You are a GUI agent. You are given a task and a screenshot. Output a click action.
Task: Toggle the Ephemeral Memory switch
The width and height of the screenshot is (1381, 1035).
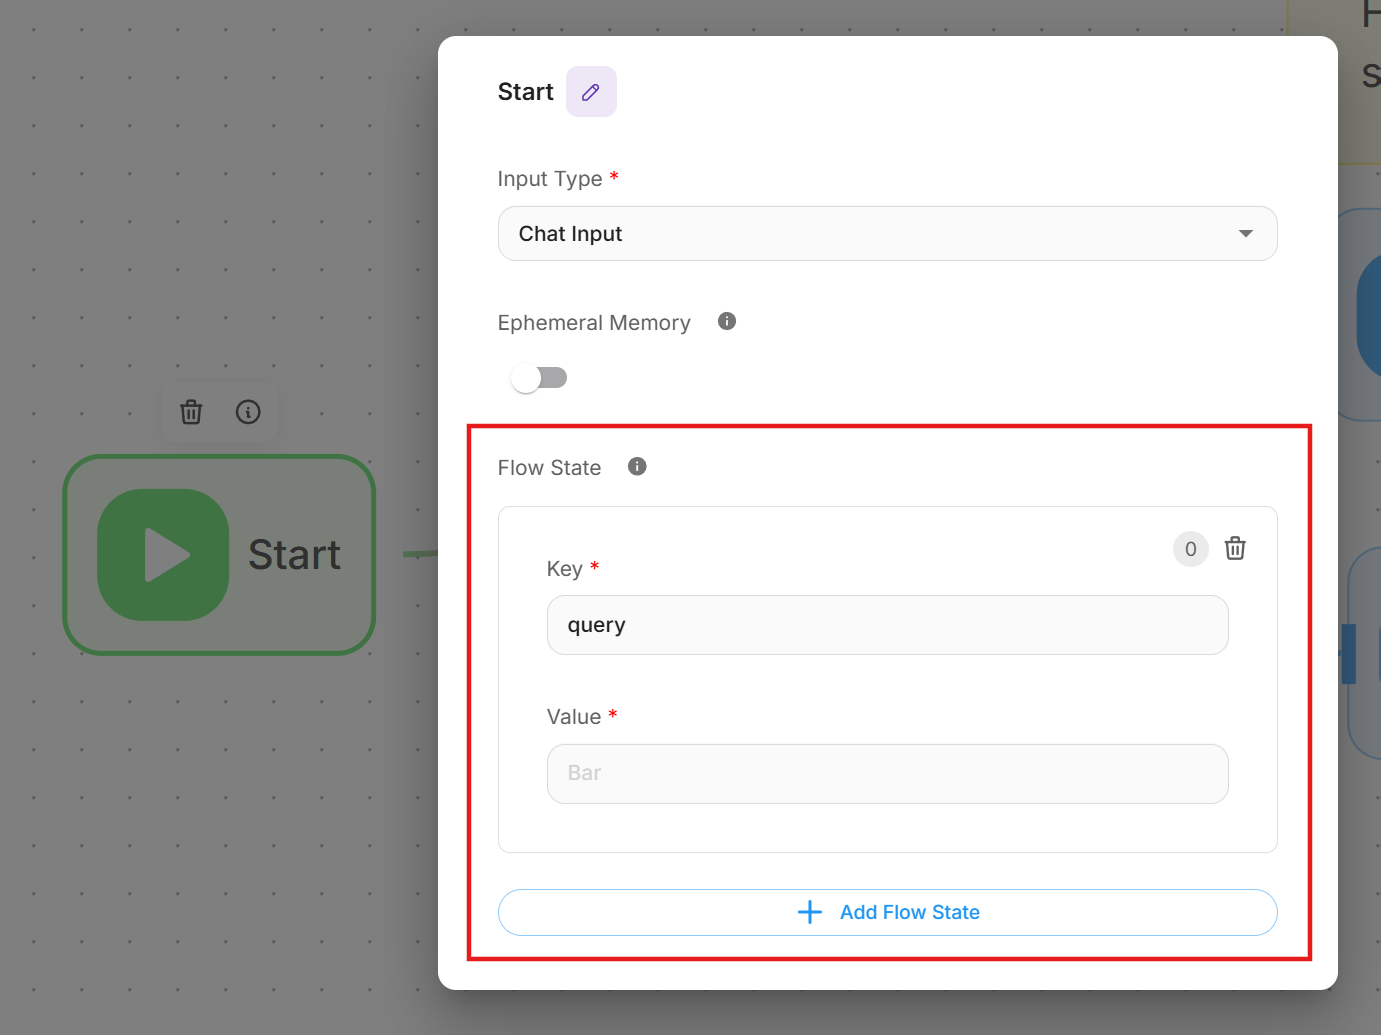(539, 378)
